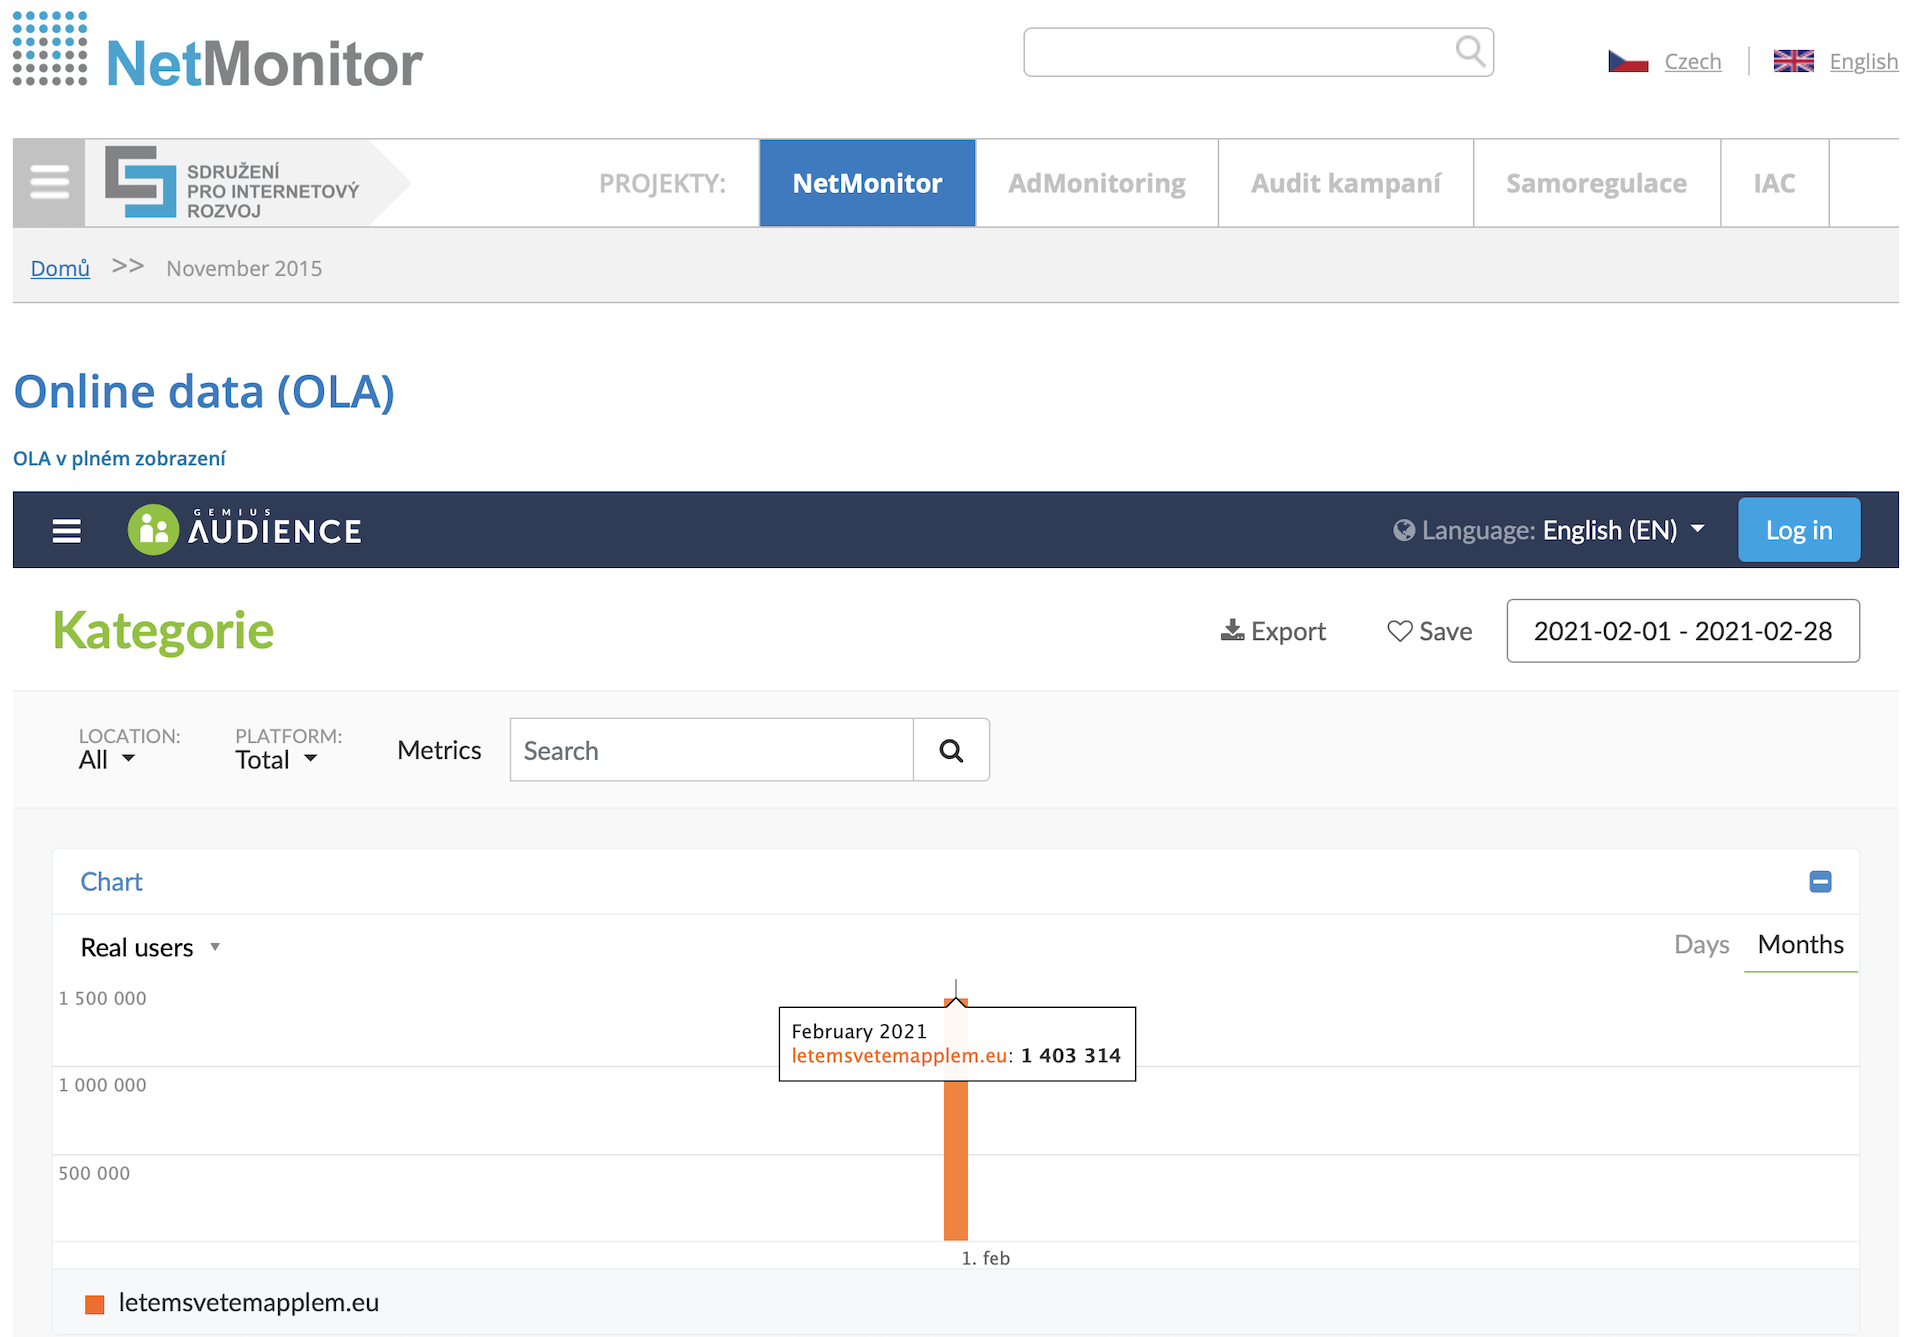Viewport: 1920px width, 1337px height.
Task: Click the Gemius Audience logo
Action: coord(245,529)
